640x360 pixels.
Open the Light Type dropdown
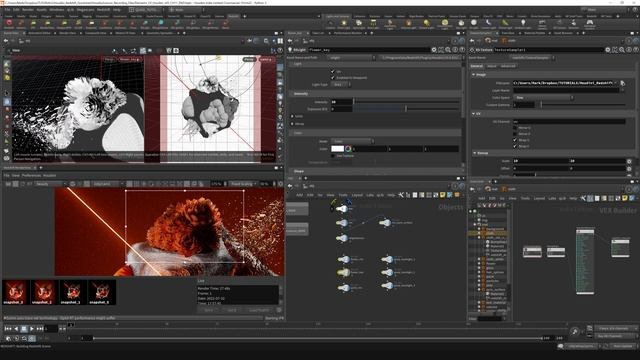341,84
